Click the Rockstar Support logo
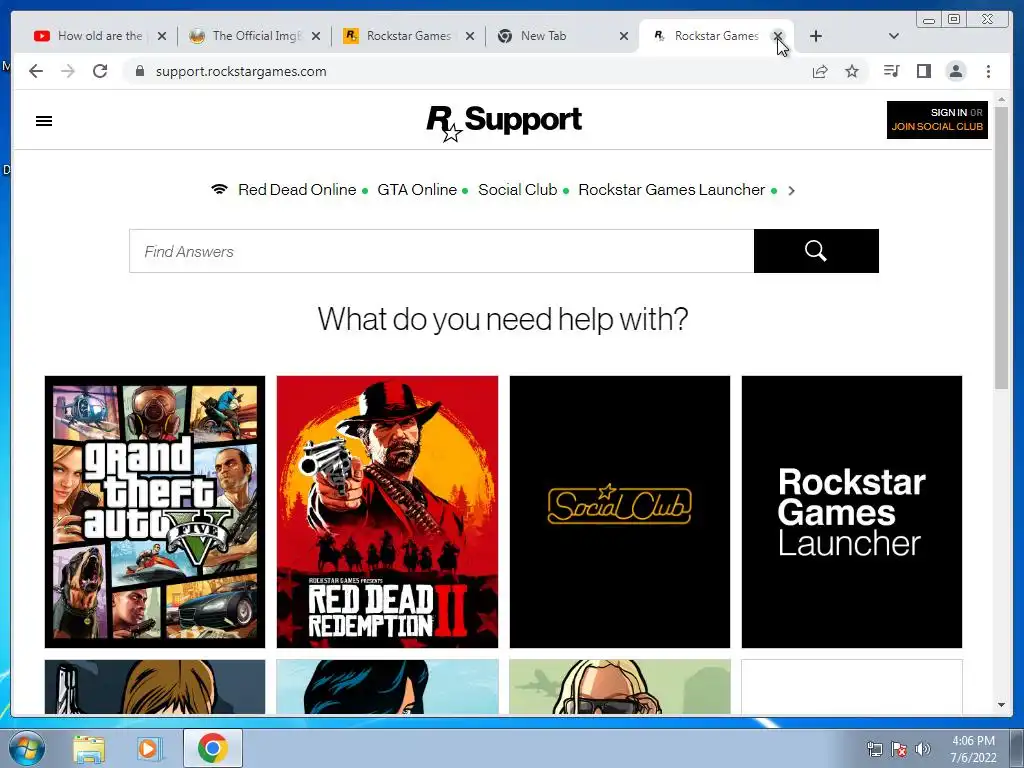Image resolution: width=1024 pixels, height=768 pixels. point(504,122)
